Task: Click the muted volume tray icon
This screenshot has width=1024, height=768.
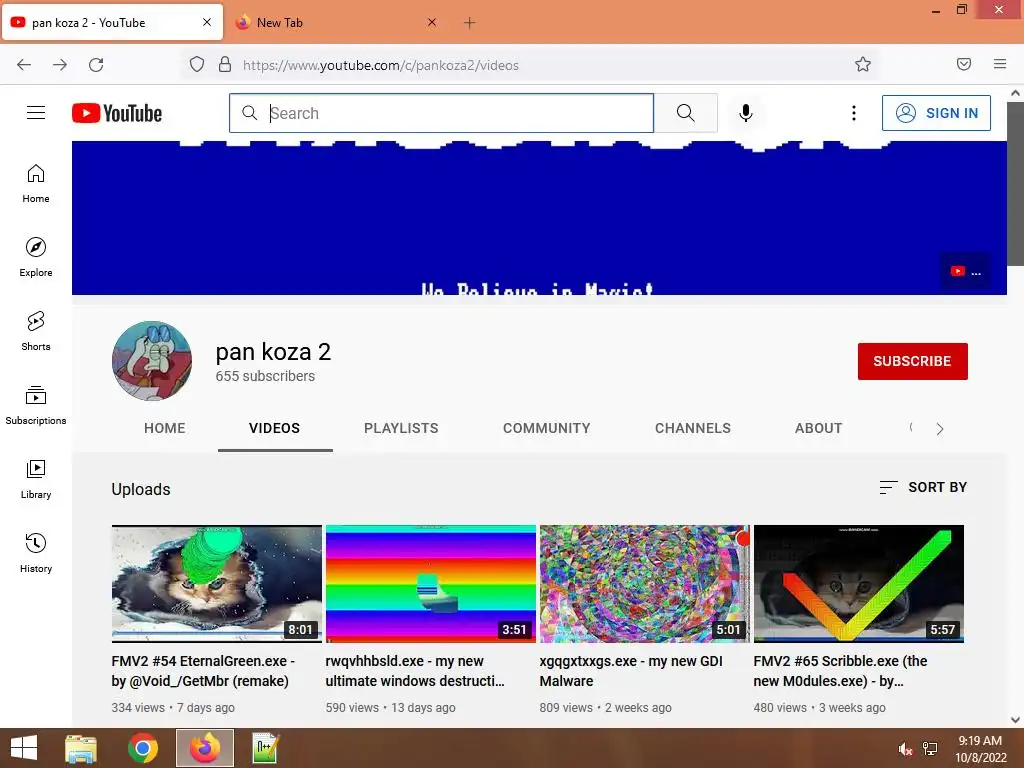Action: tap(905, 749)
